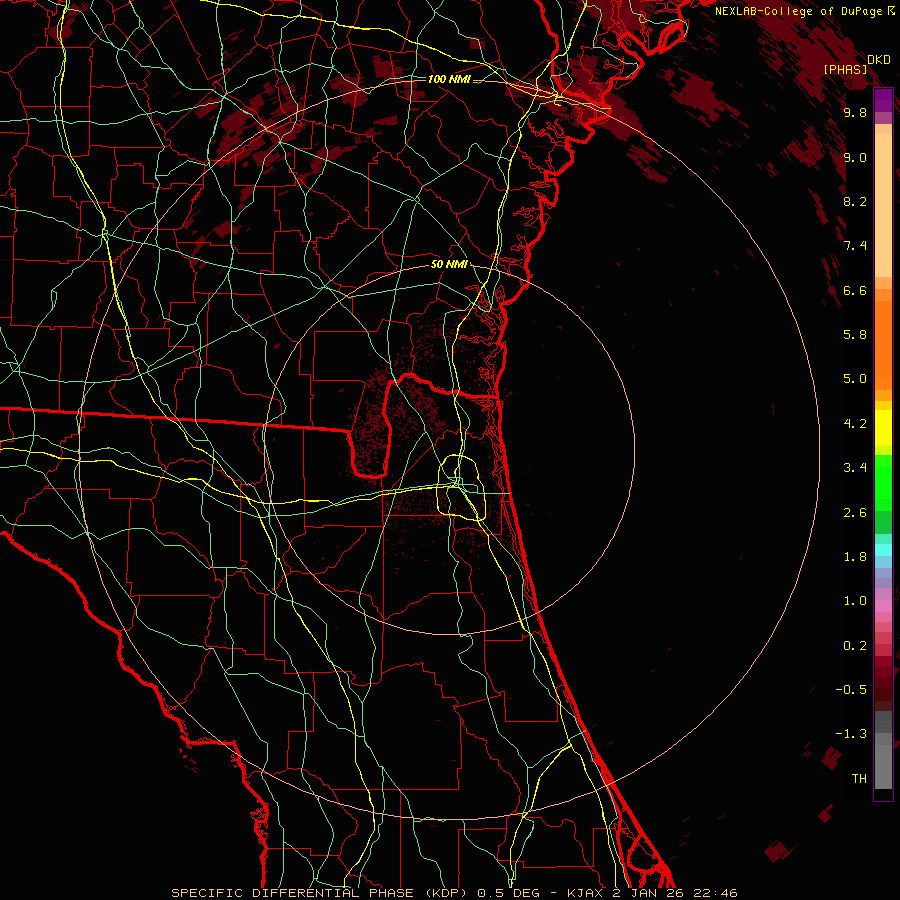Click the NEXLAB-College of DuPage label

point(798,11)
